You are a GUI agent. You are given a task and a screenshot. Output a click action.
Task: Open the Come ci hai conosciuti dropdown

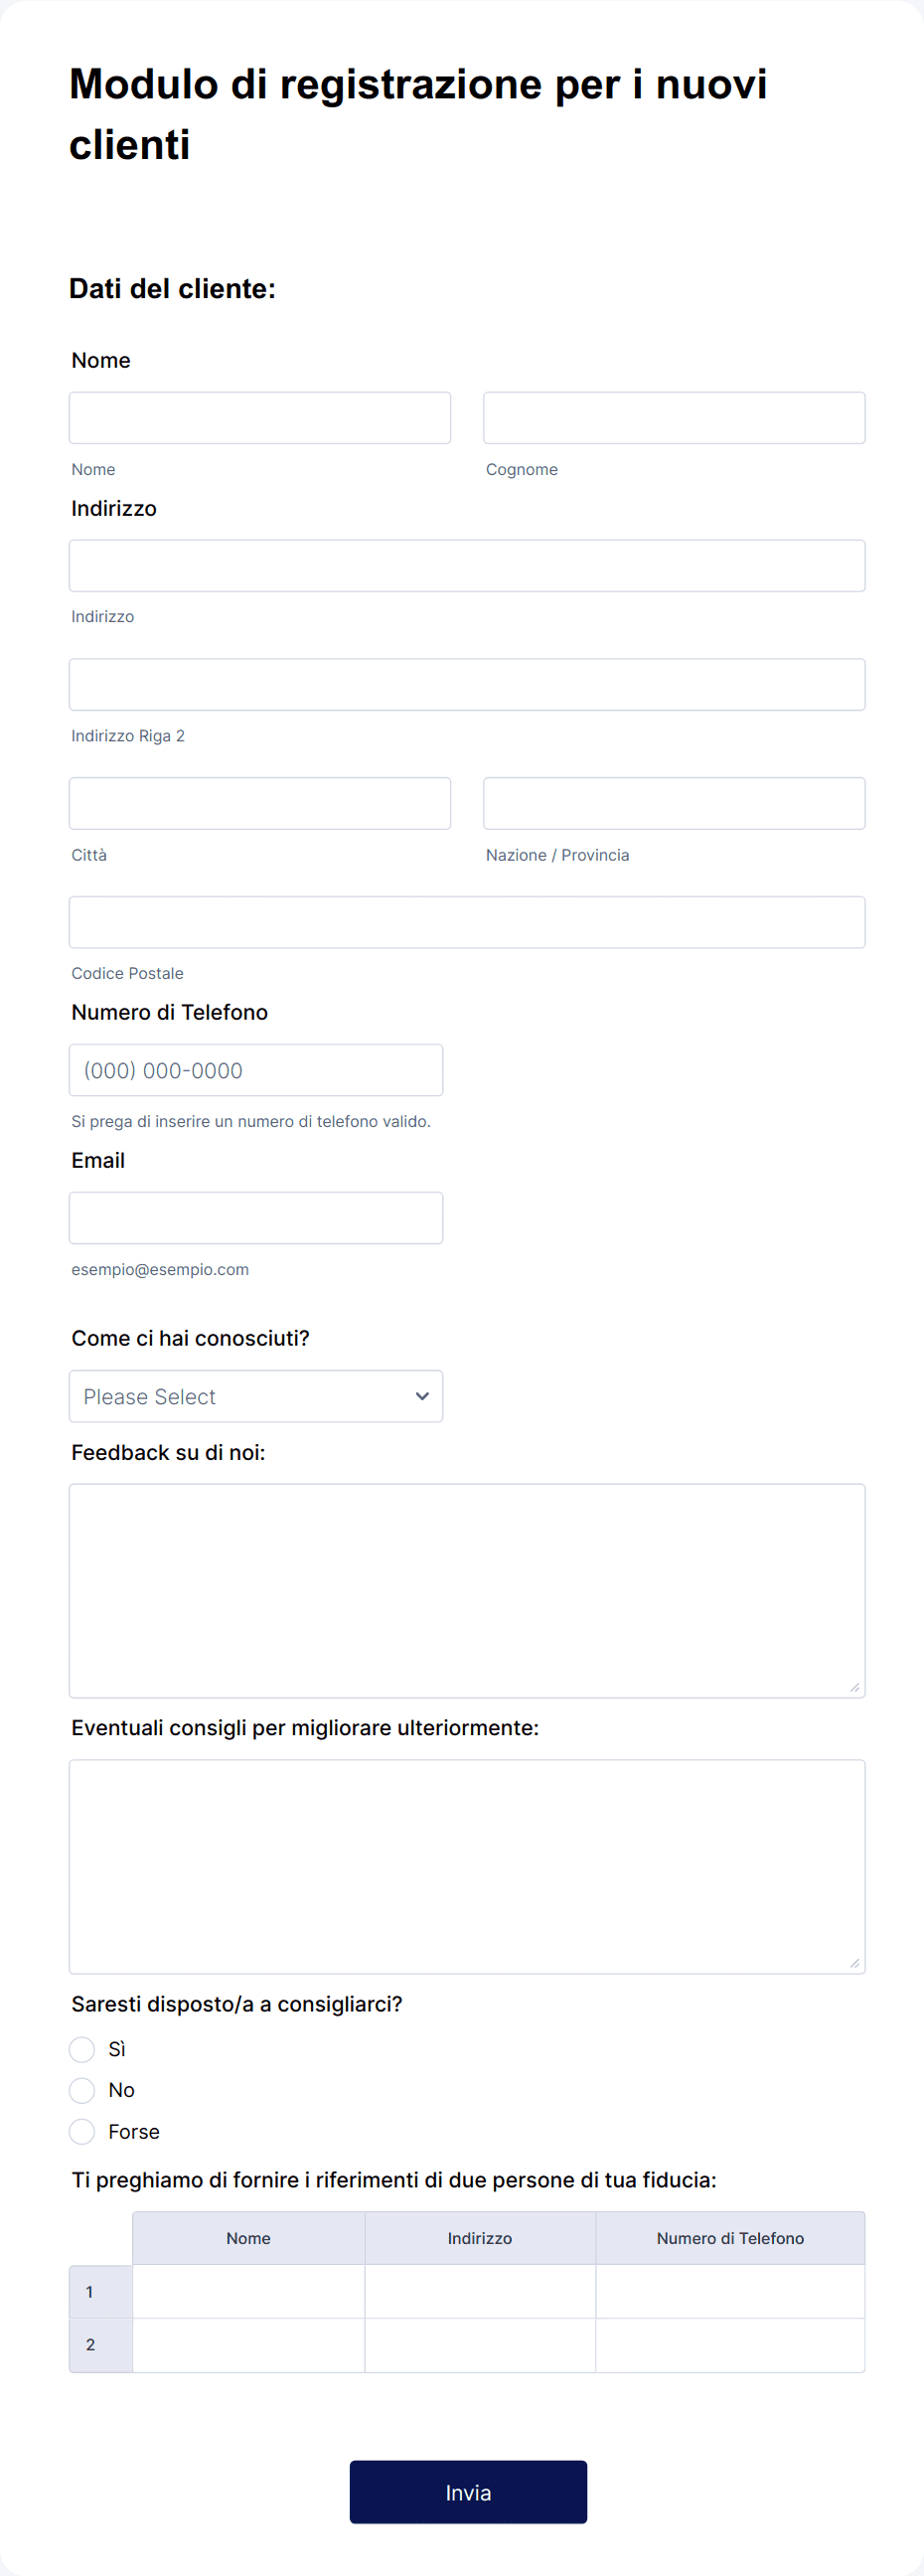(x=256, y=1396)
